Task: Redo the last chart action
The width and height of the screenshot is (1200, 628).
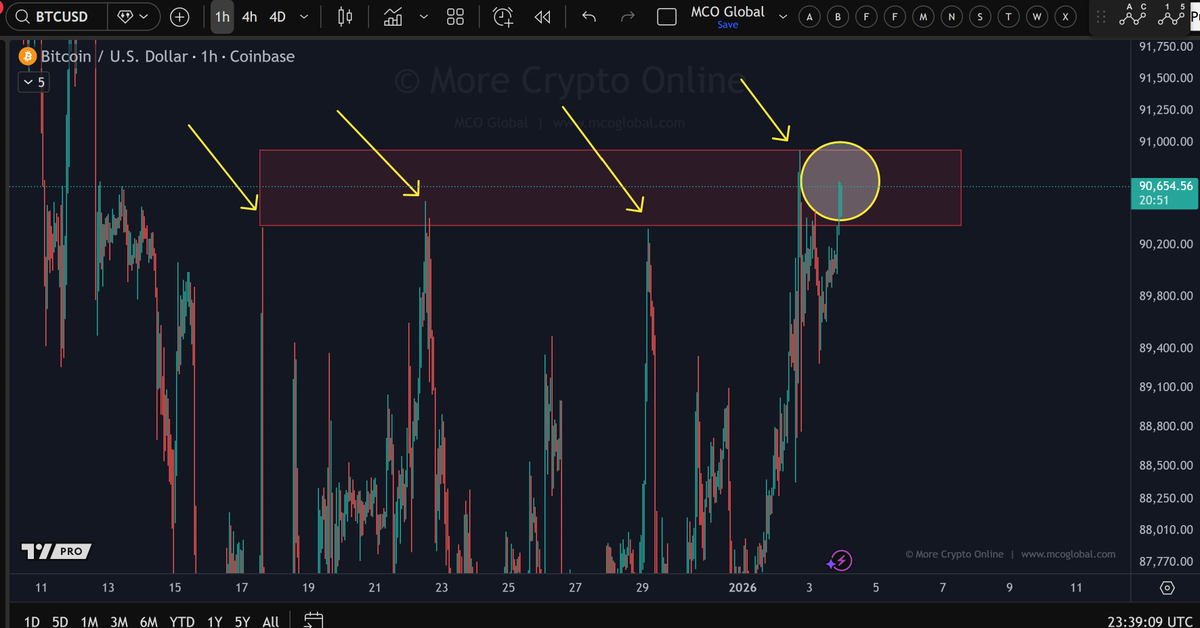Action: click(x=627, y=17)
